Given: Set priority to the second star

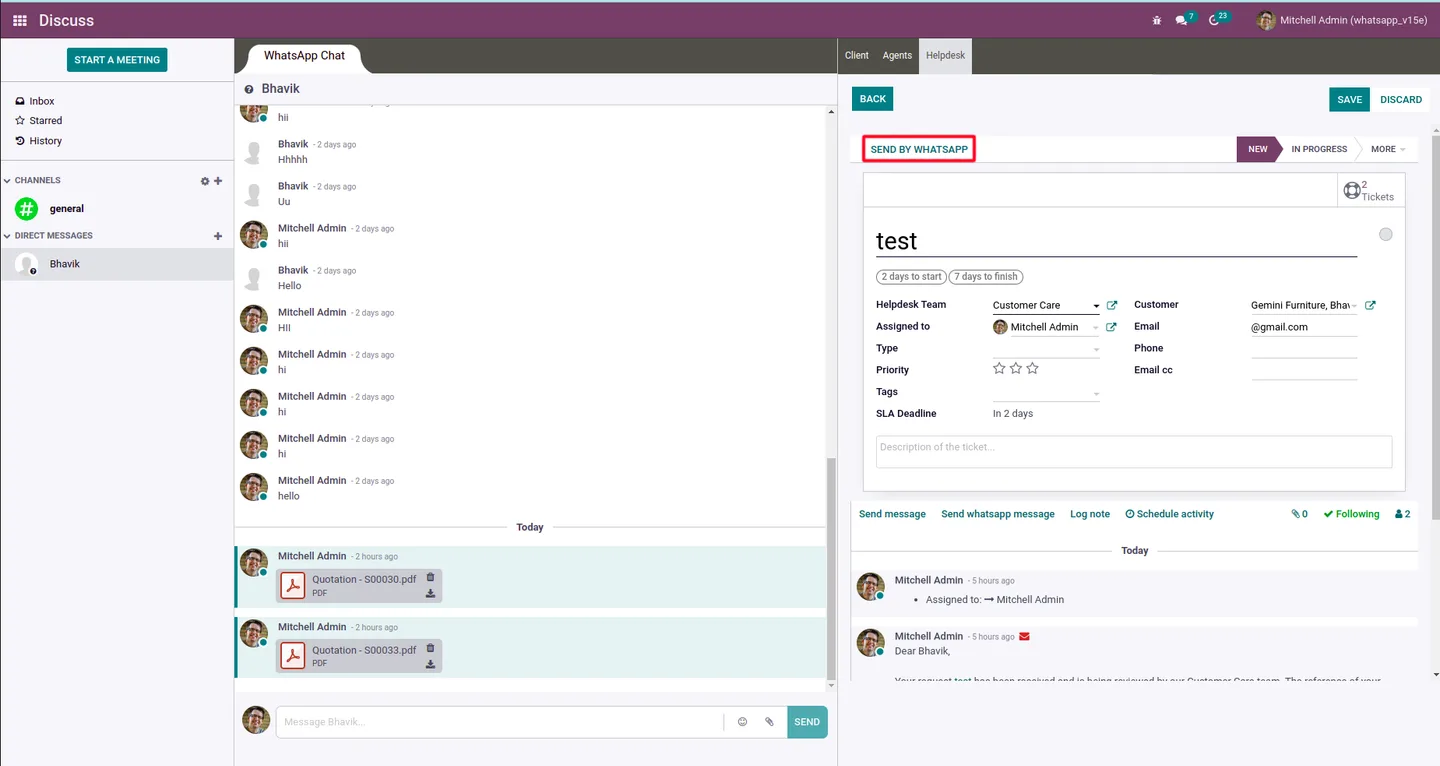Looking at the screenshot, I should [x=1016, y=369].
